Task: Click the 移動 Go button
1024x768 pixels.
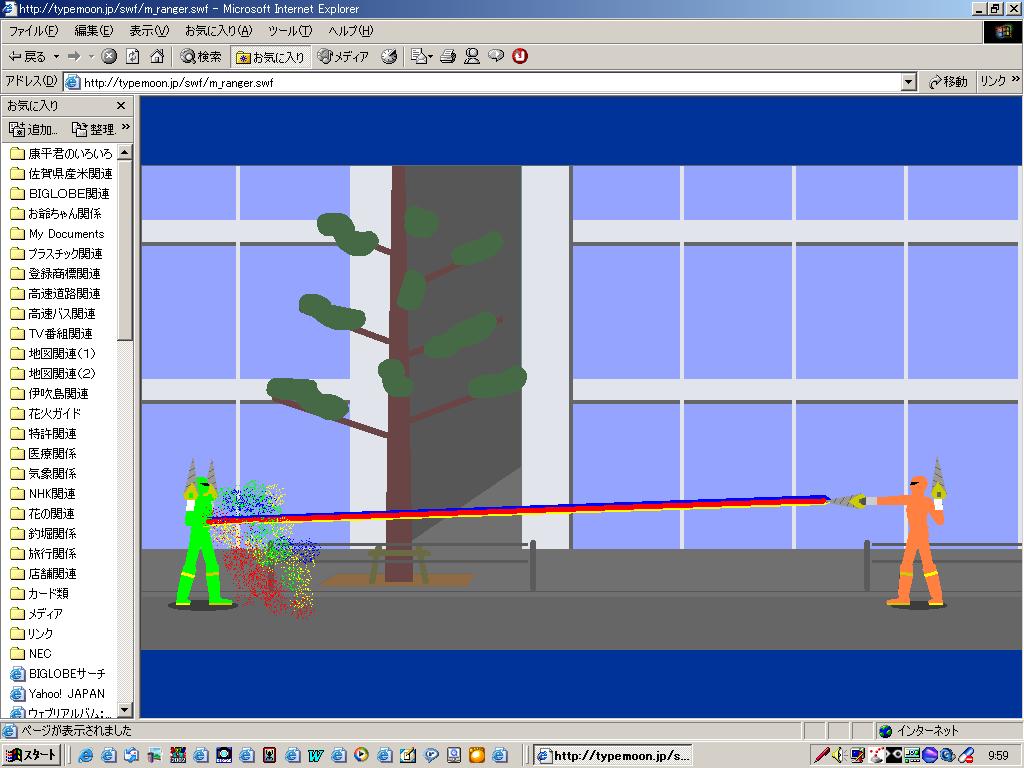Action: (948, 82)
